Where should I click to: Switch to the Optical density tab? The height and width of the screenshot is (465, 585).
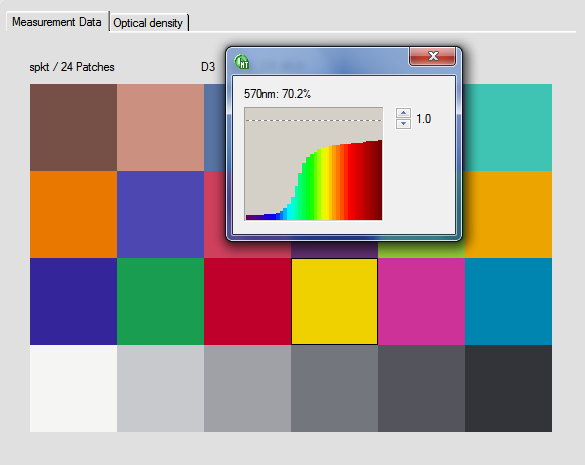pos(148,23)
